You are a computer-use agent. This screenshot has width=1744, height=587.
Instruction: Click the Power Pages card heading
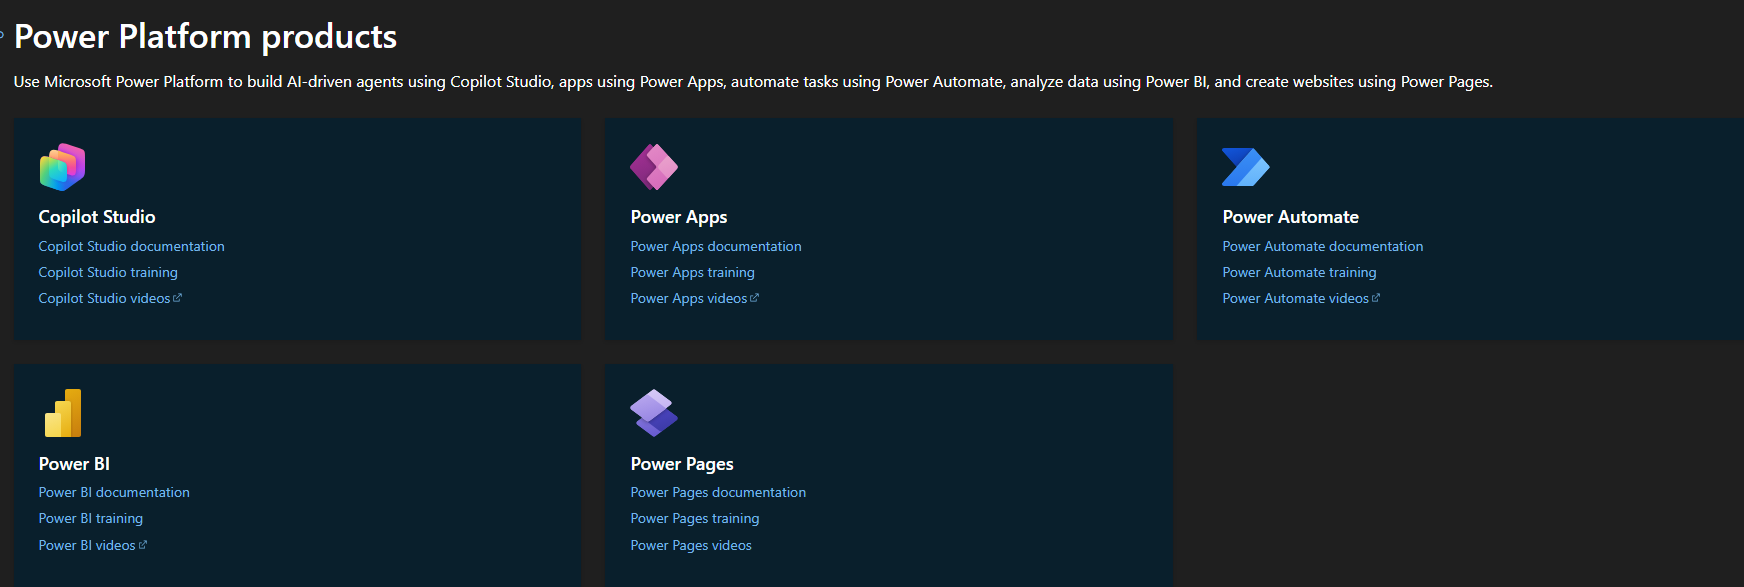click(682, 464)
